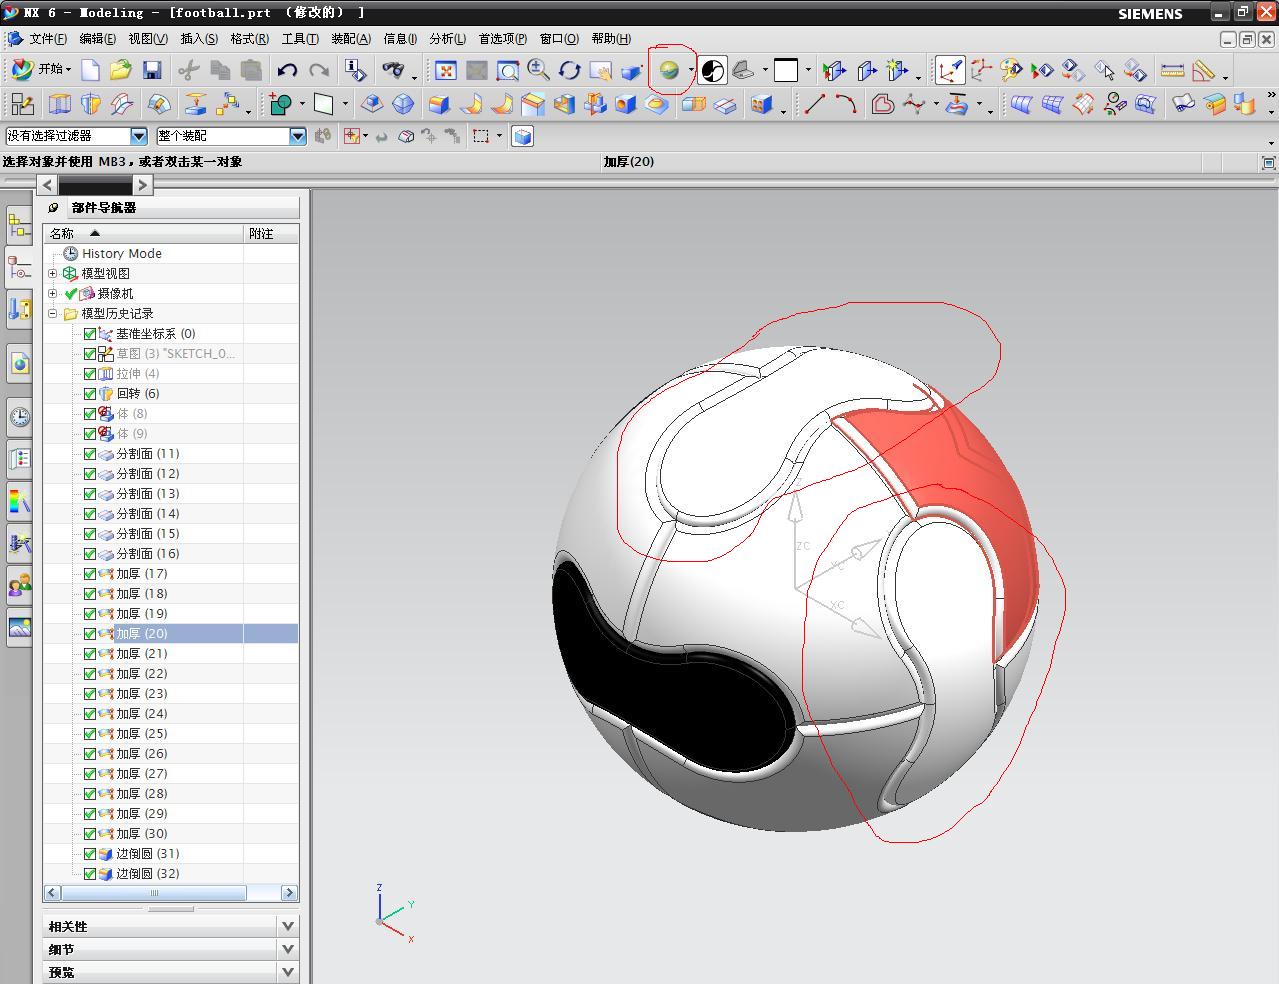Undo the last action
This screenshot has height=984, width=1279.
point(287,70)
